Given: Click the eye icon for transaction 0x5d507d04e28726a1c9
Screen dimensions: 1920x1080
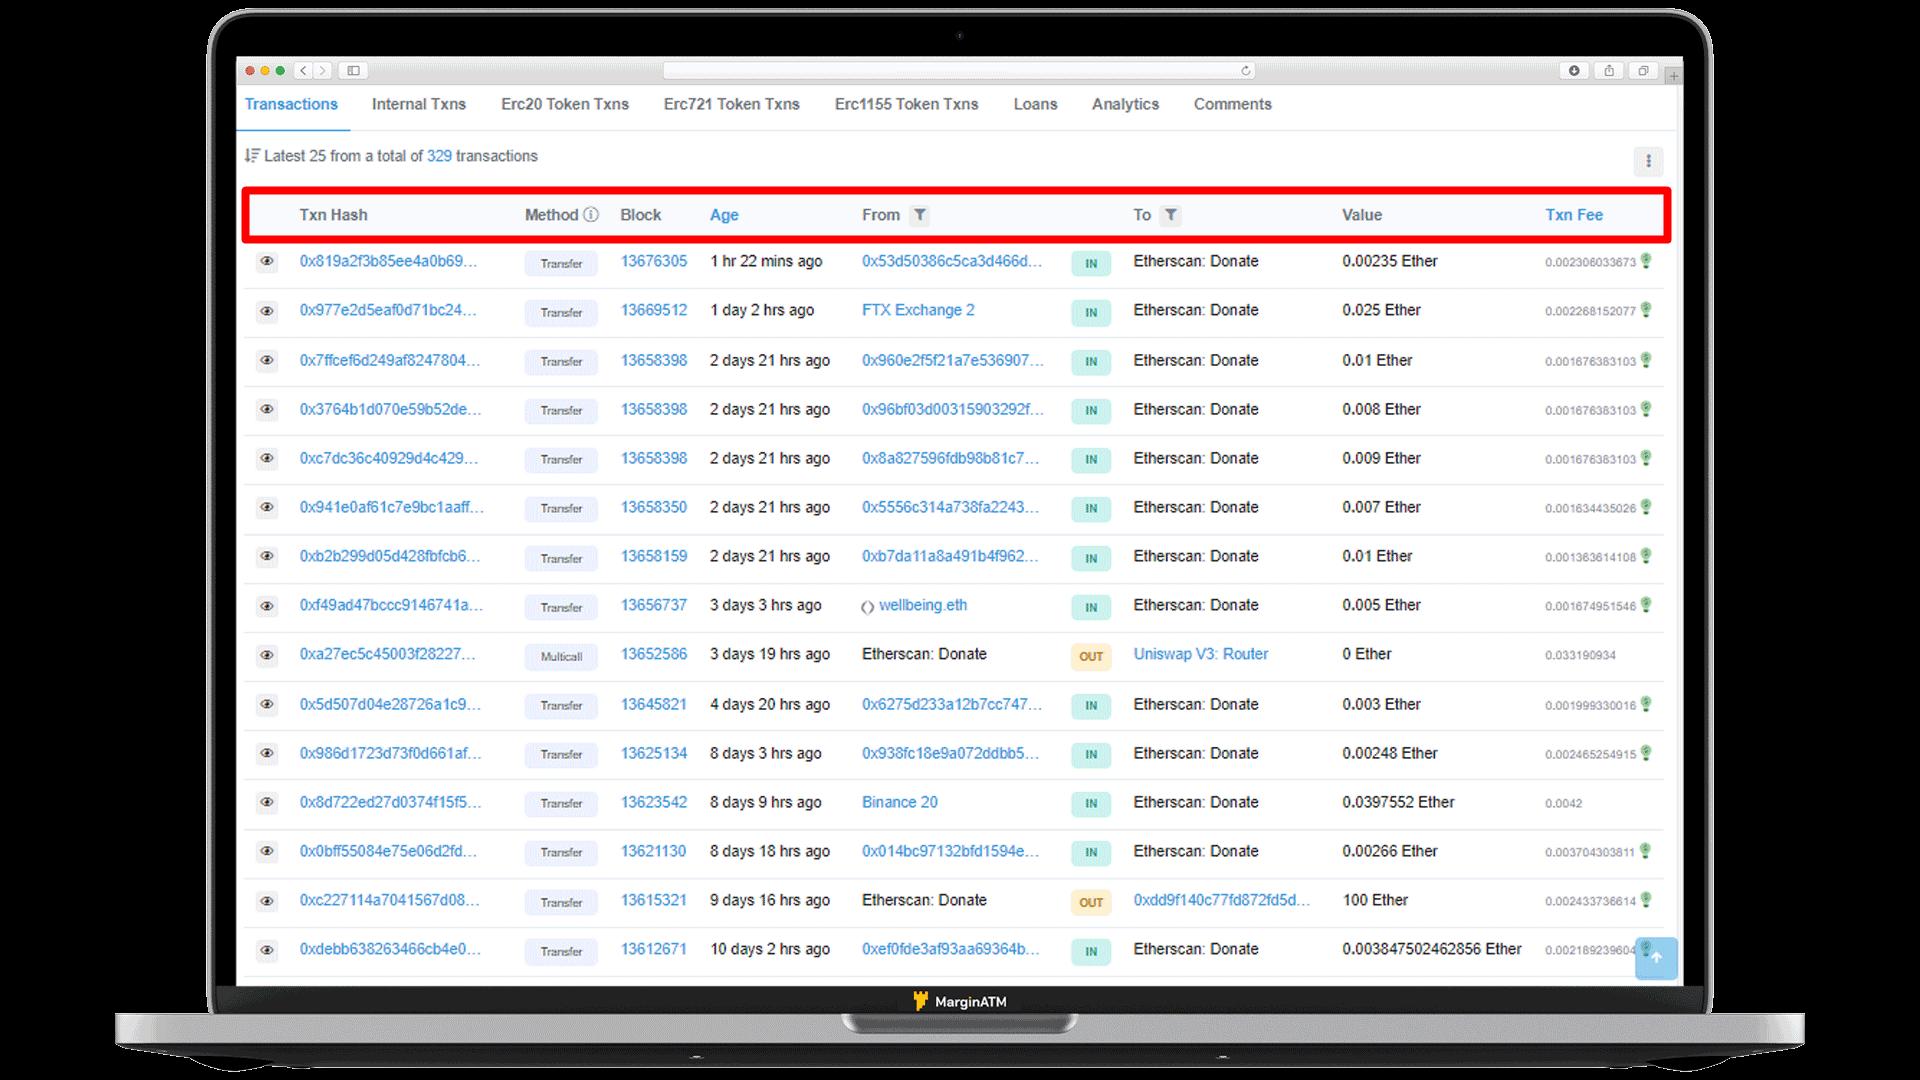Looking at the screenshot, I should pyautogui.click(x=267, y=704).
